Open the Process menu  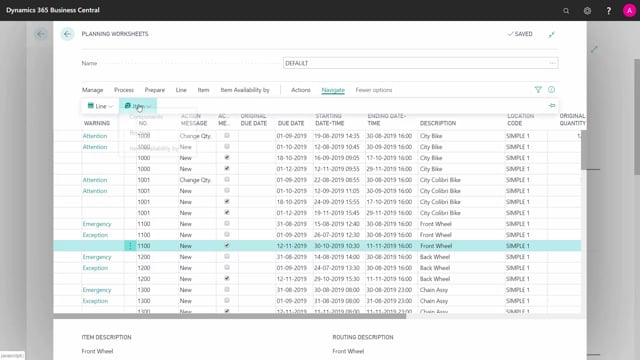click(124, 90)
